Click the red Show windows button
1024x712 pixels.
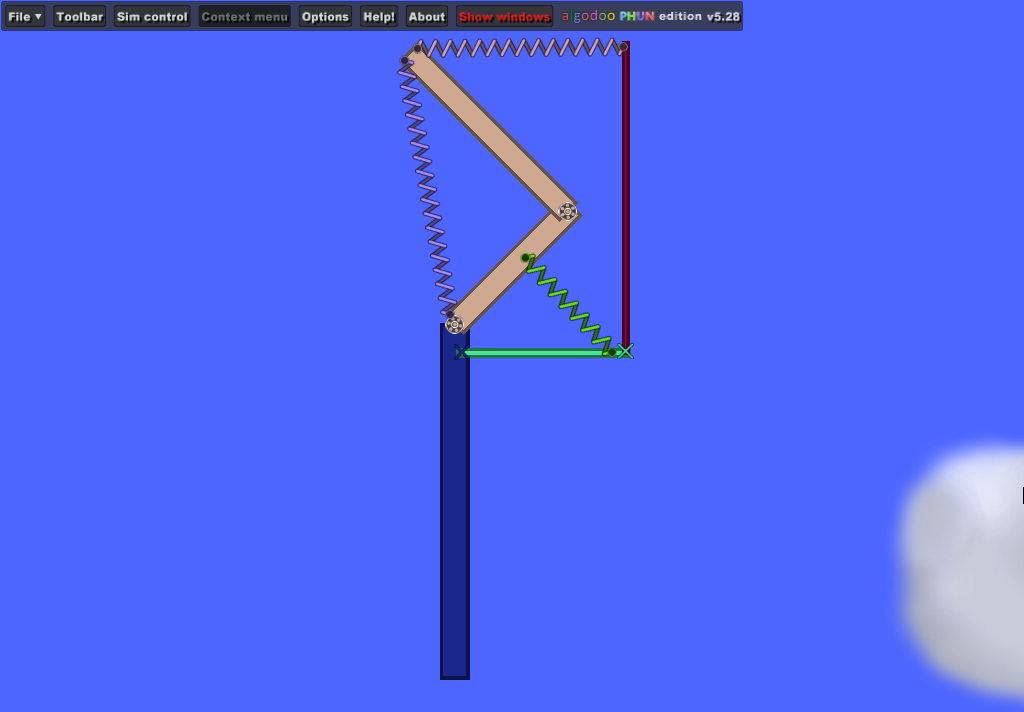tap(504, 16)
